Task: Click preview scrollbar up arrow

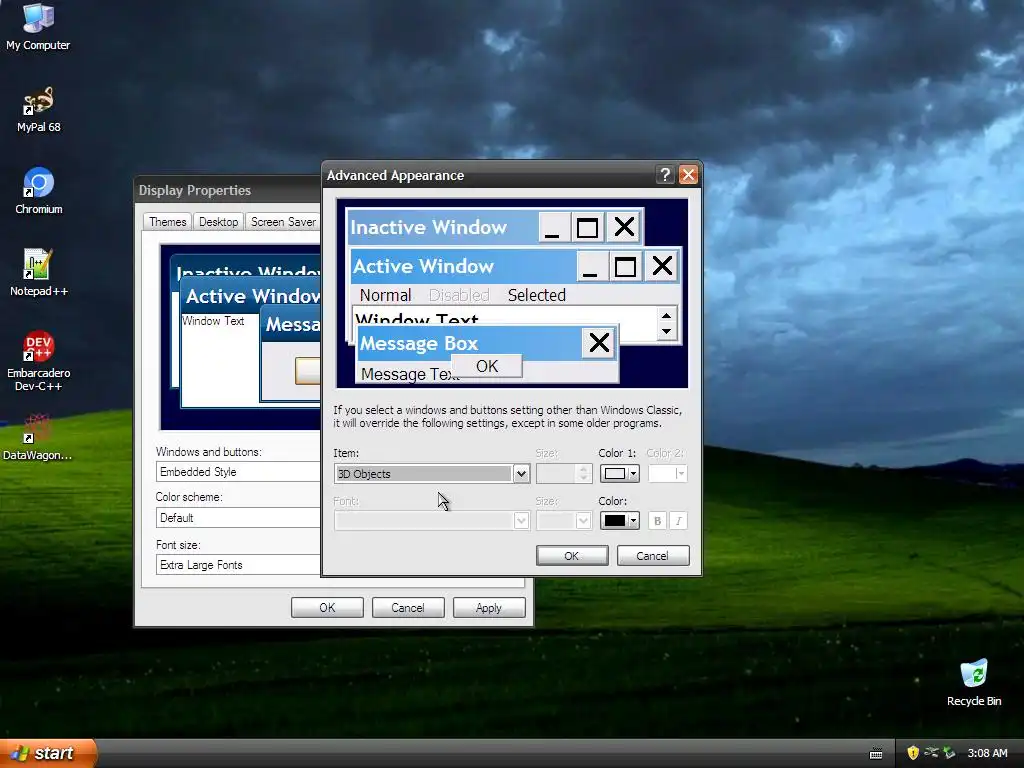Action: [x=666, y=316]
